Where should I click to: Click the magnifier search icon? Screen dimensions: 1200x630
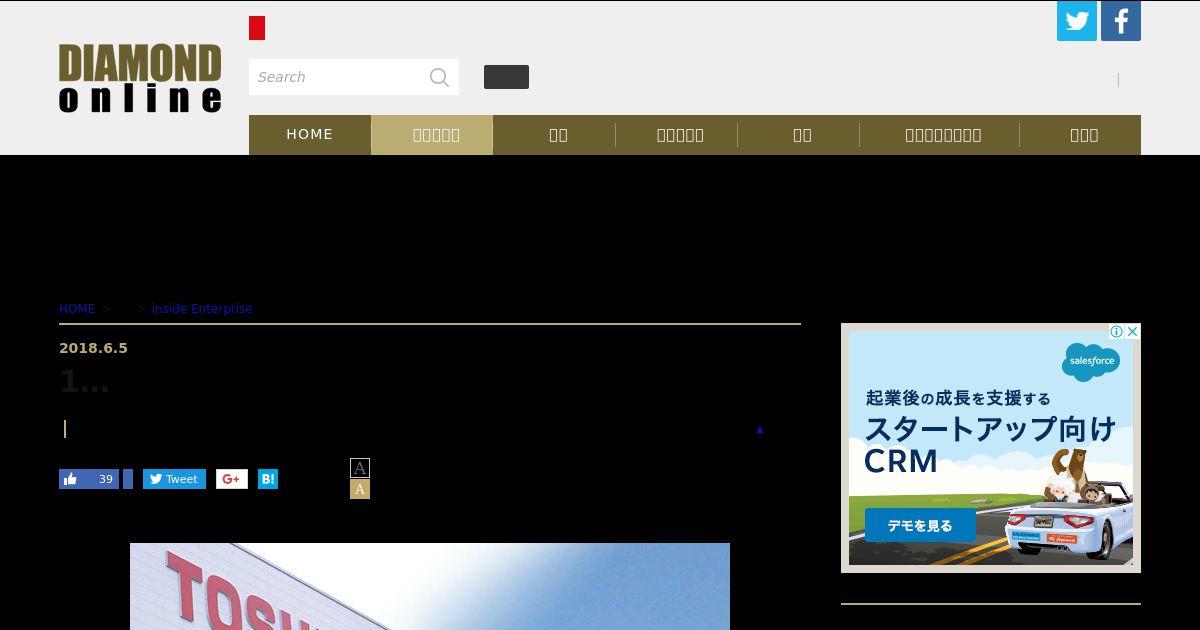[x=439, y=77]
